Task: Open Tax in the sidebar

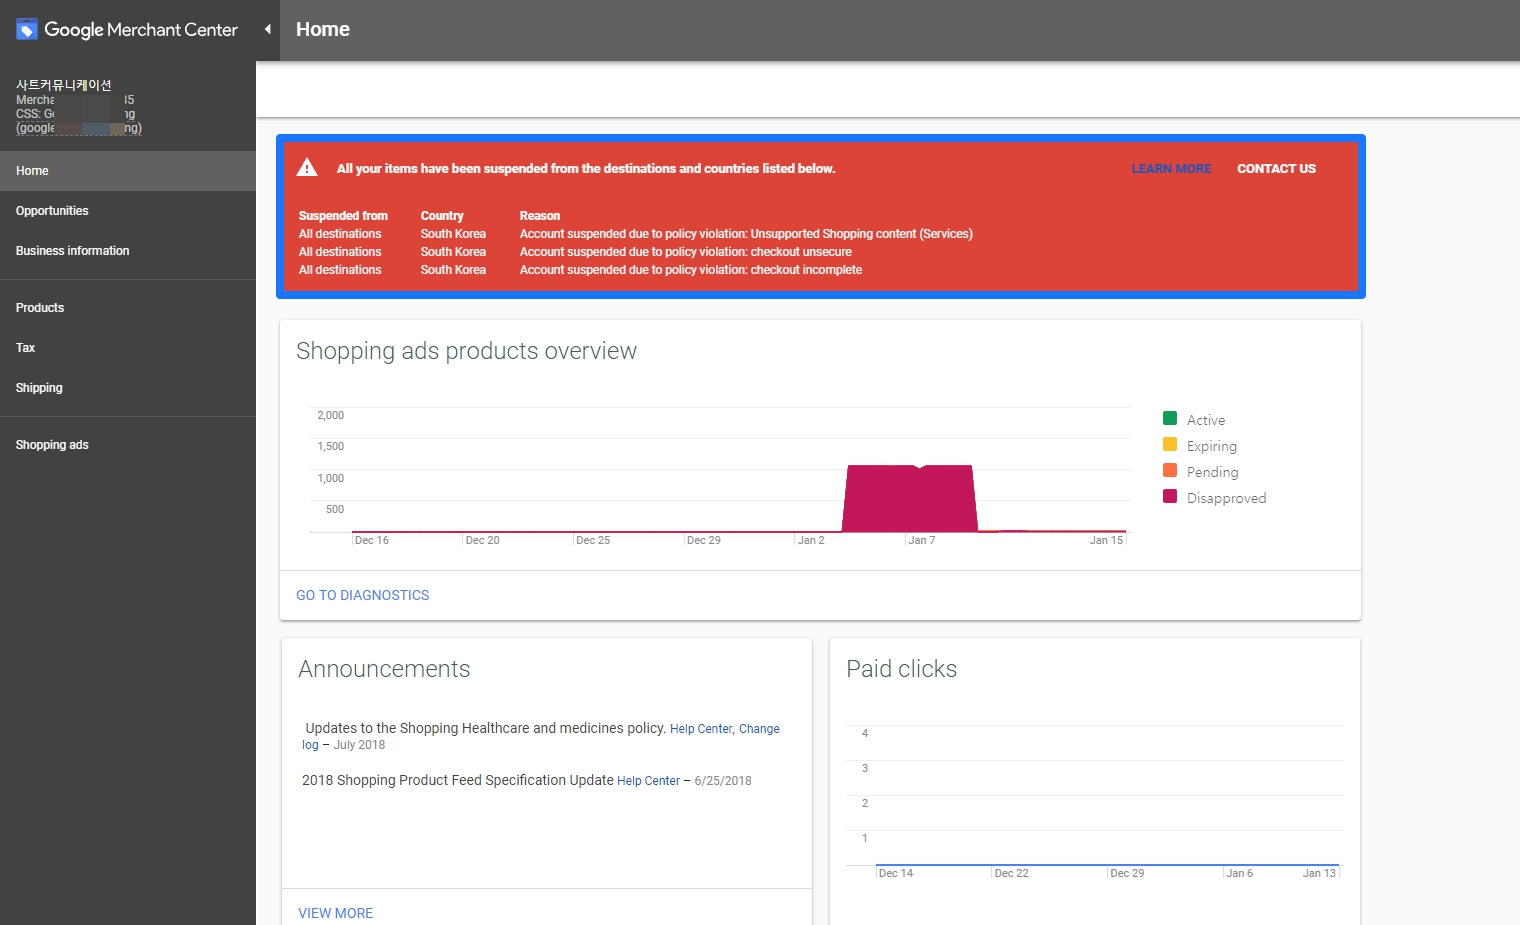Action: pos(128,348)
